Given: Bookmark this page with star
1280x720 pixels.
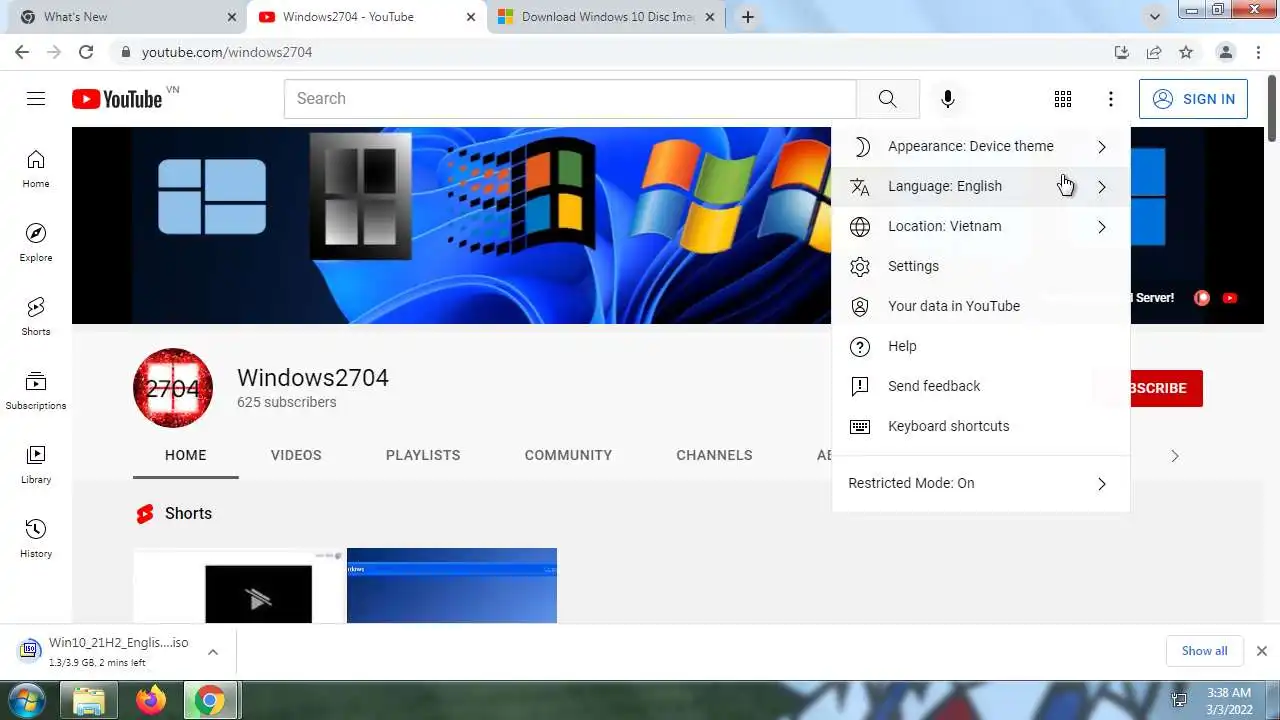Looking at the screenshot, I should (1186, 52).
